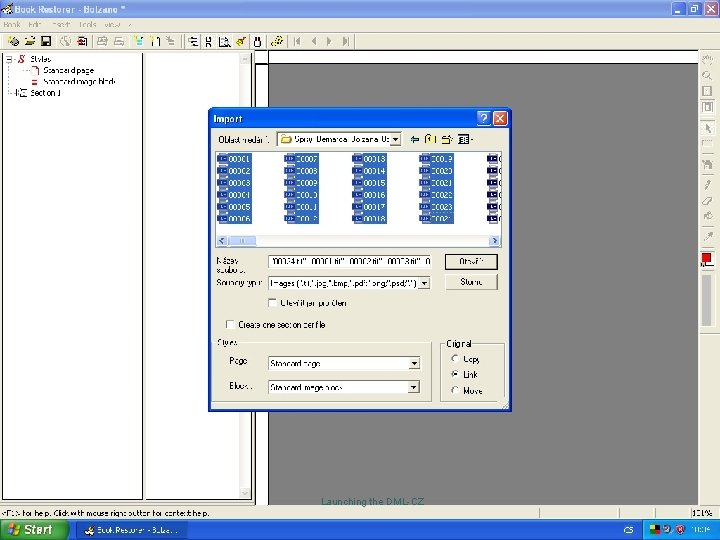Select Standard page in styles tree
The width and height of the screenshot is (720, 540).
[x=68, y=70]
